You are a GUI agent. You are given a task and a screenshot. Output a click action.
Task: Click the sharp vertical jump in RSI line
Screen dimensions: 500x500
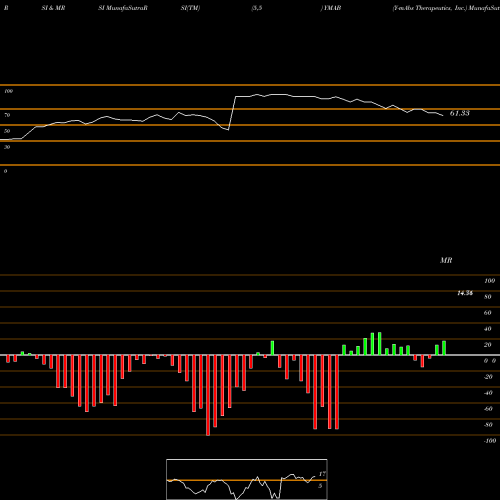click(232, 113)
